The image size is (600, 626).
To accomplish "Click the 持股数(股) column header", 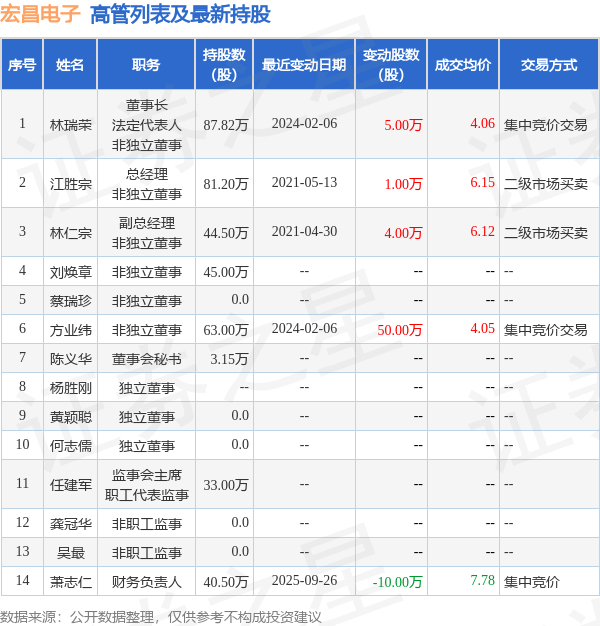I will click(224, 65).
